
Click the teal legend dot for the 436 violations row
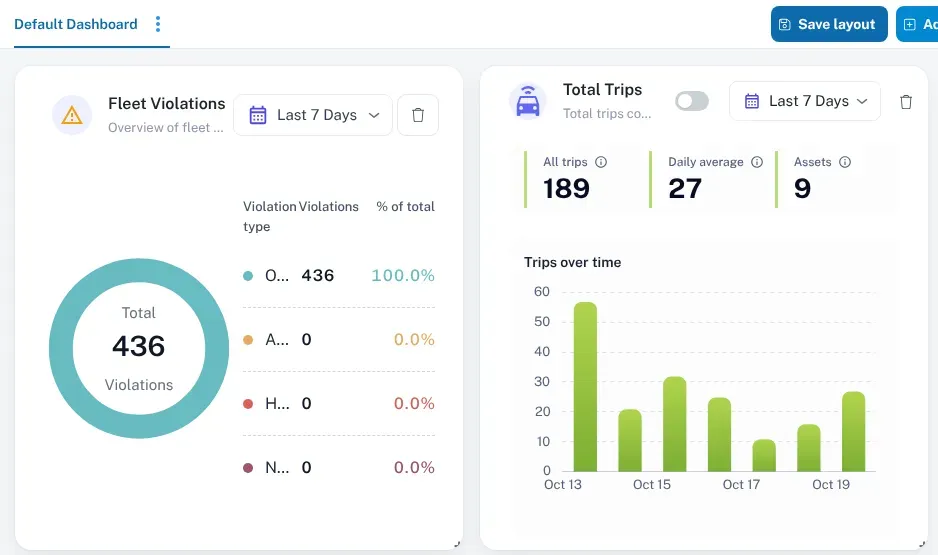point(248,276)
